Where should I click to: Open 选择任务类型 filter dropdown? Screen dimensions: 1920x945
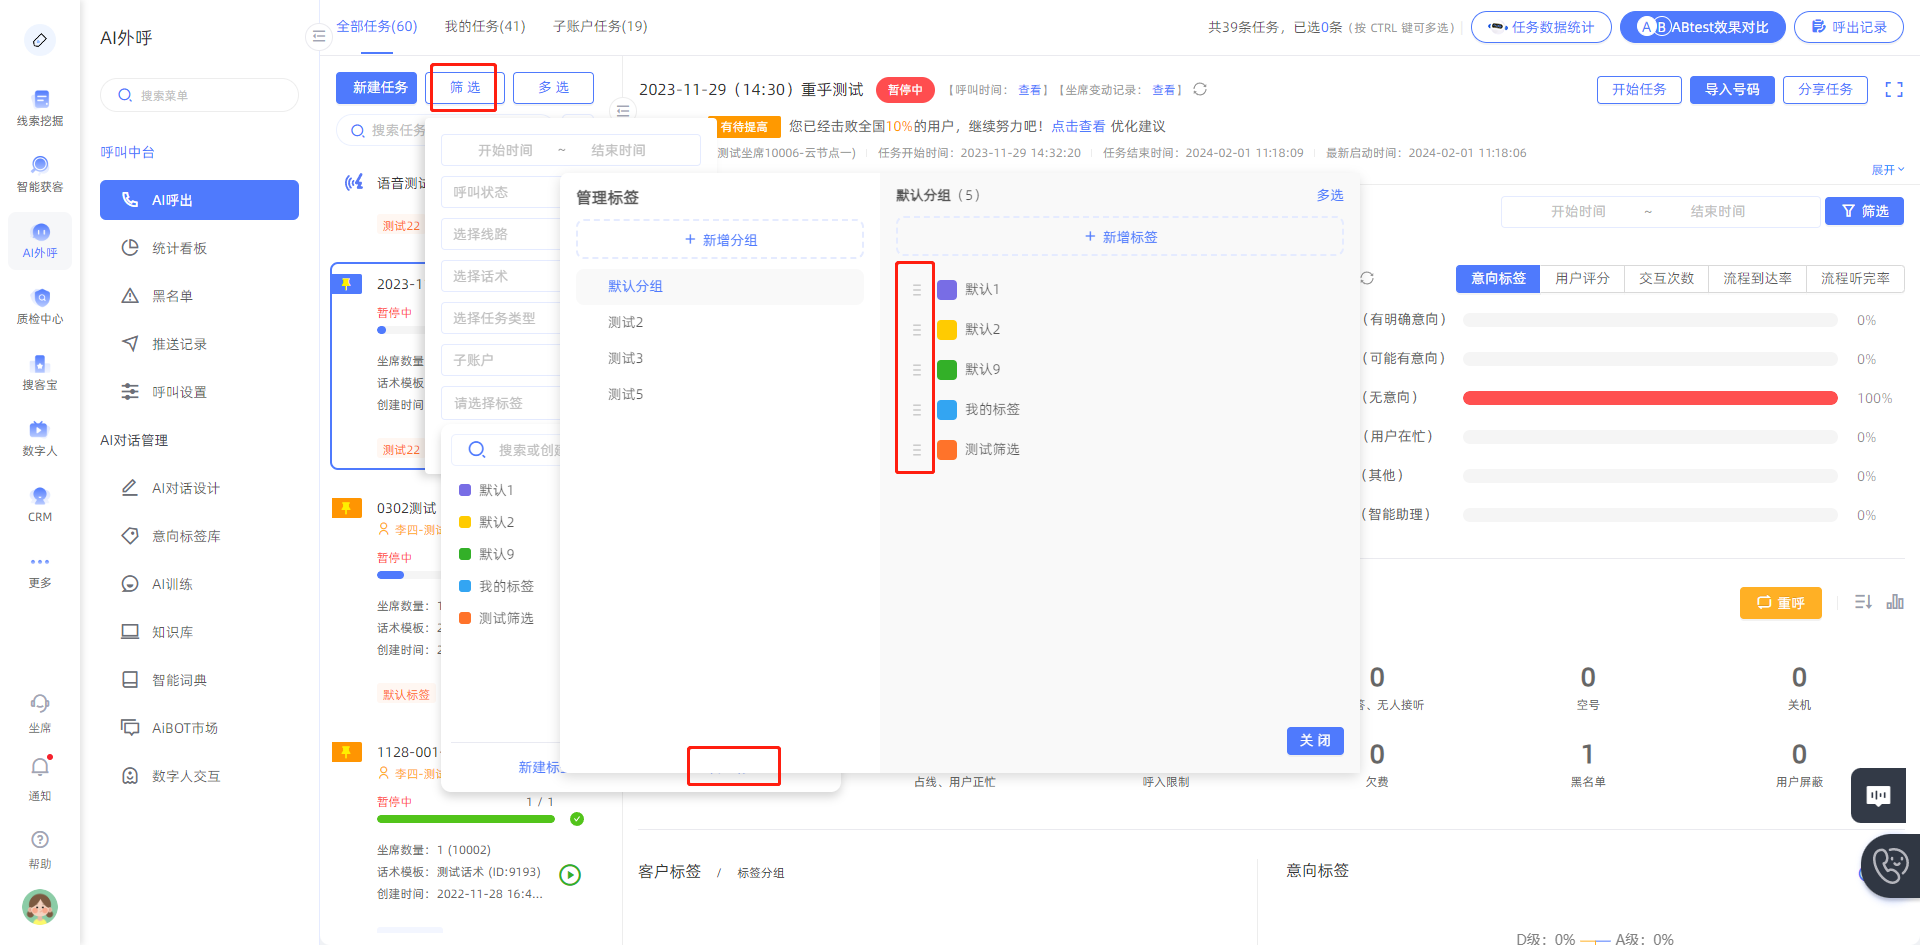500,318
